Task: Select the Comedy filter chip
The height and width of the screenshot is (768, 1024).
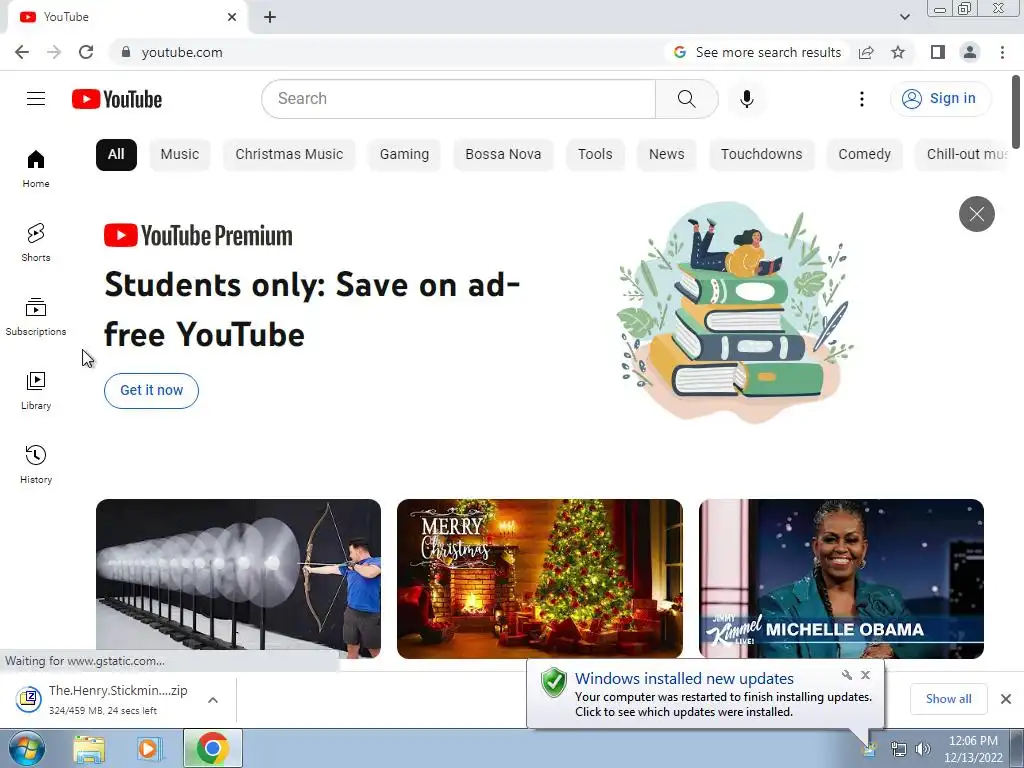Action: [865, 155]
